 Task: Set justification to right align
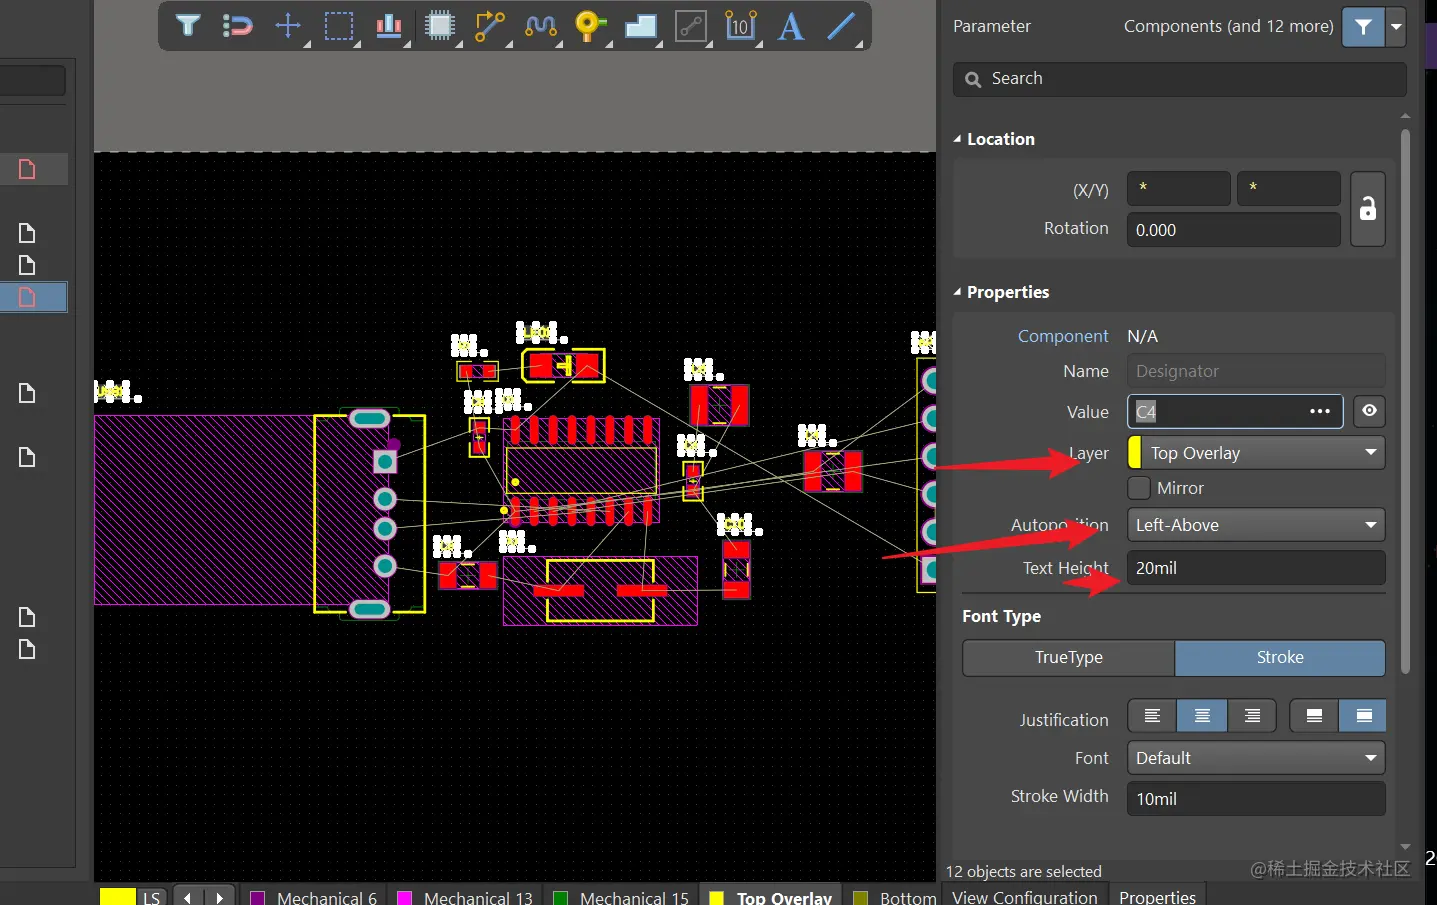tap(1252, 716)
